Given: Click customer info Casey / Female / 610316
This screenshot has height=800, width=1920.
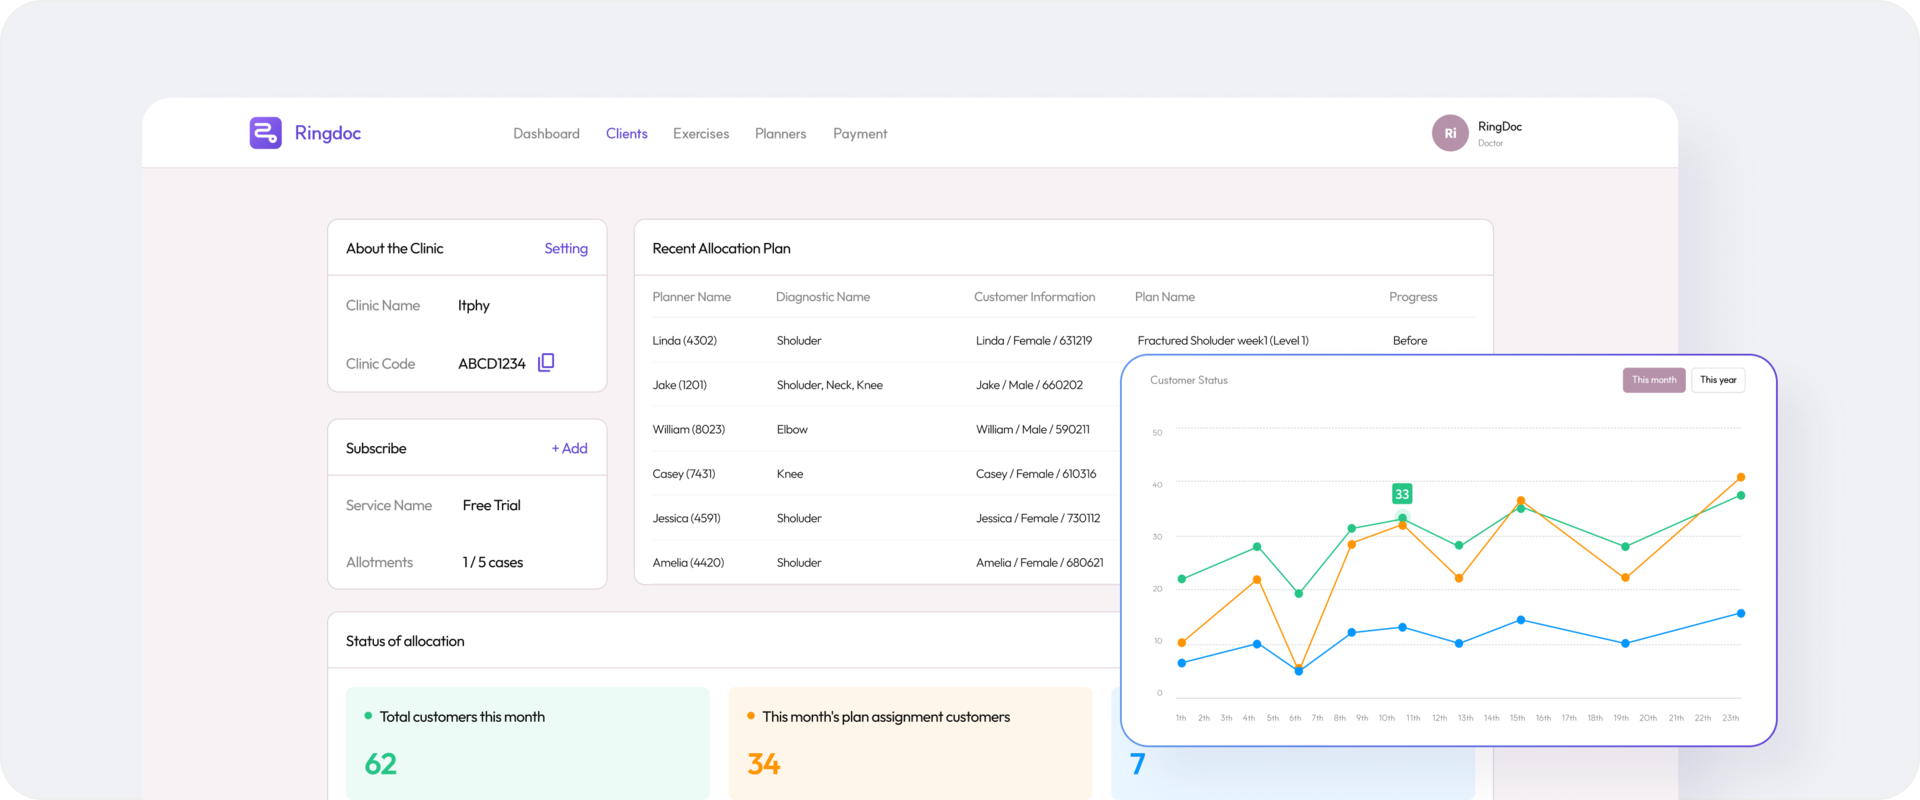Looking at the screenshot, I should (x=1036, y=474).
